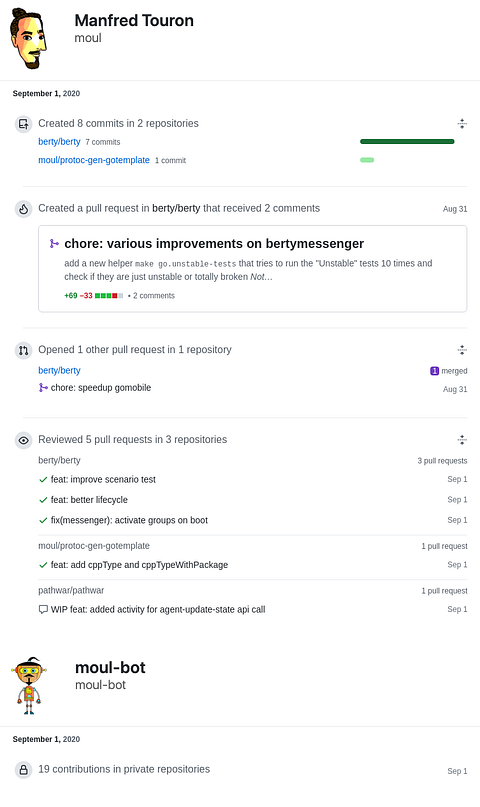Click merged PR icon before chore: speedup gomobile
Screen dimensions: 480x807
[43, 388]
